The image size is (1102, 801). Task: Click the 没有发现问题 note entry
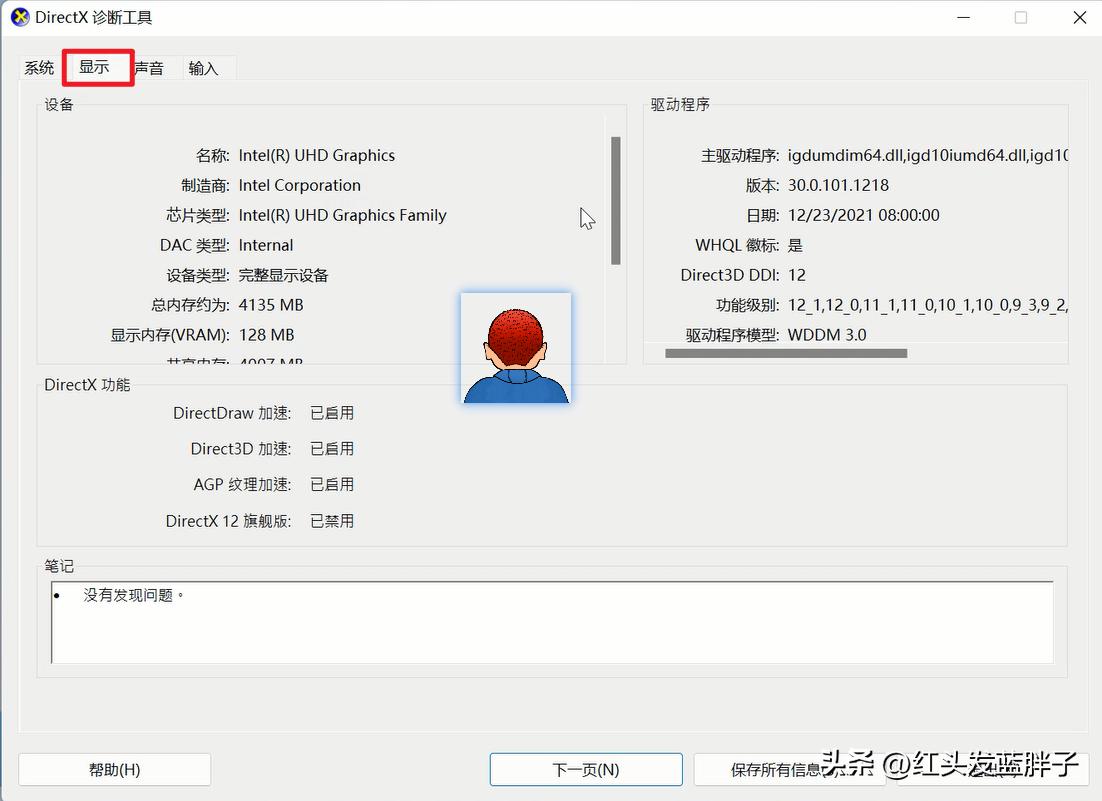tap(113, 594)
